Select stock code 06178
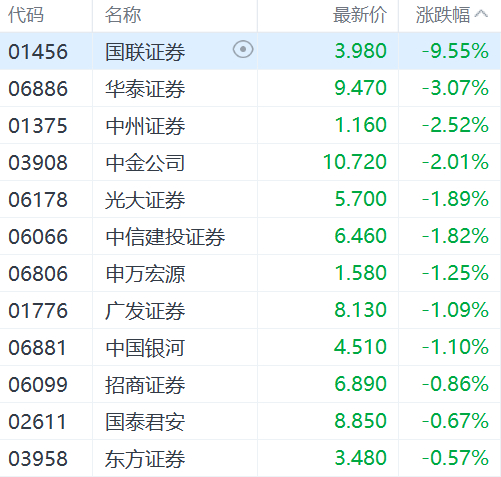Viewport: 501px width, 477px height. pos(38,200)
